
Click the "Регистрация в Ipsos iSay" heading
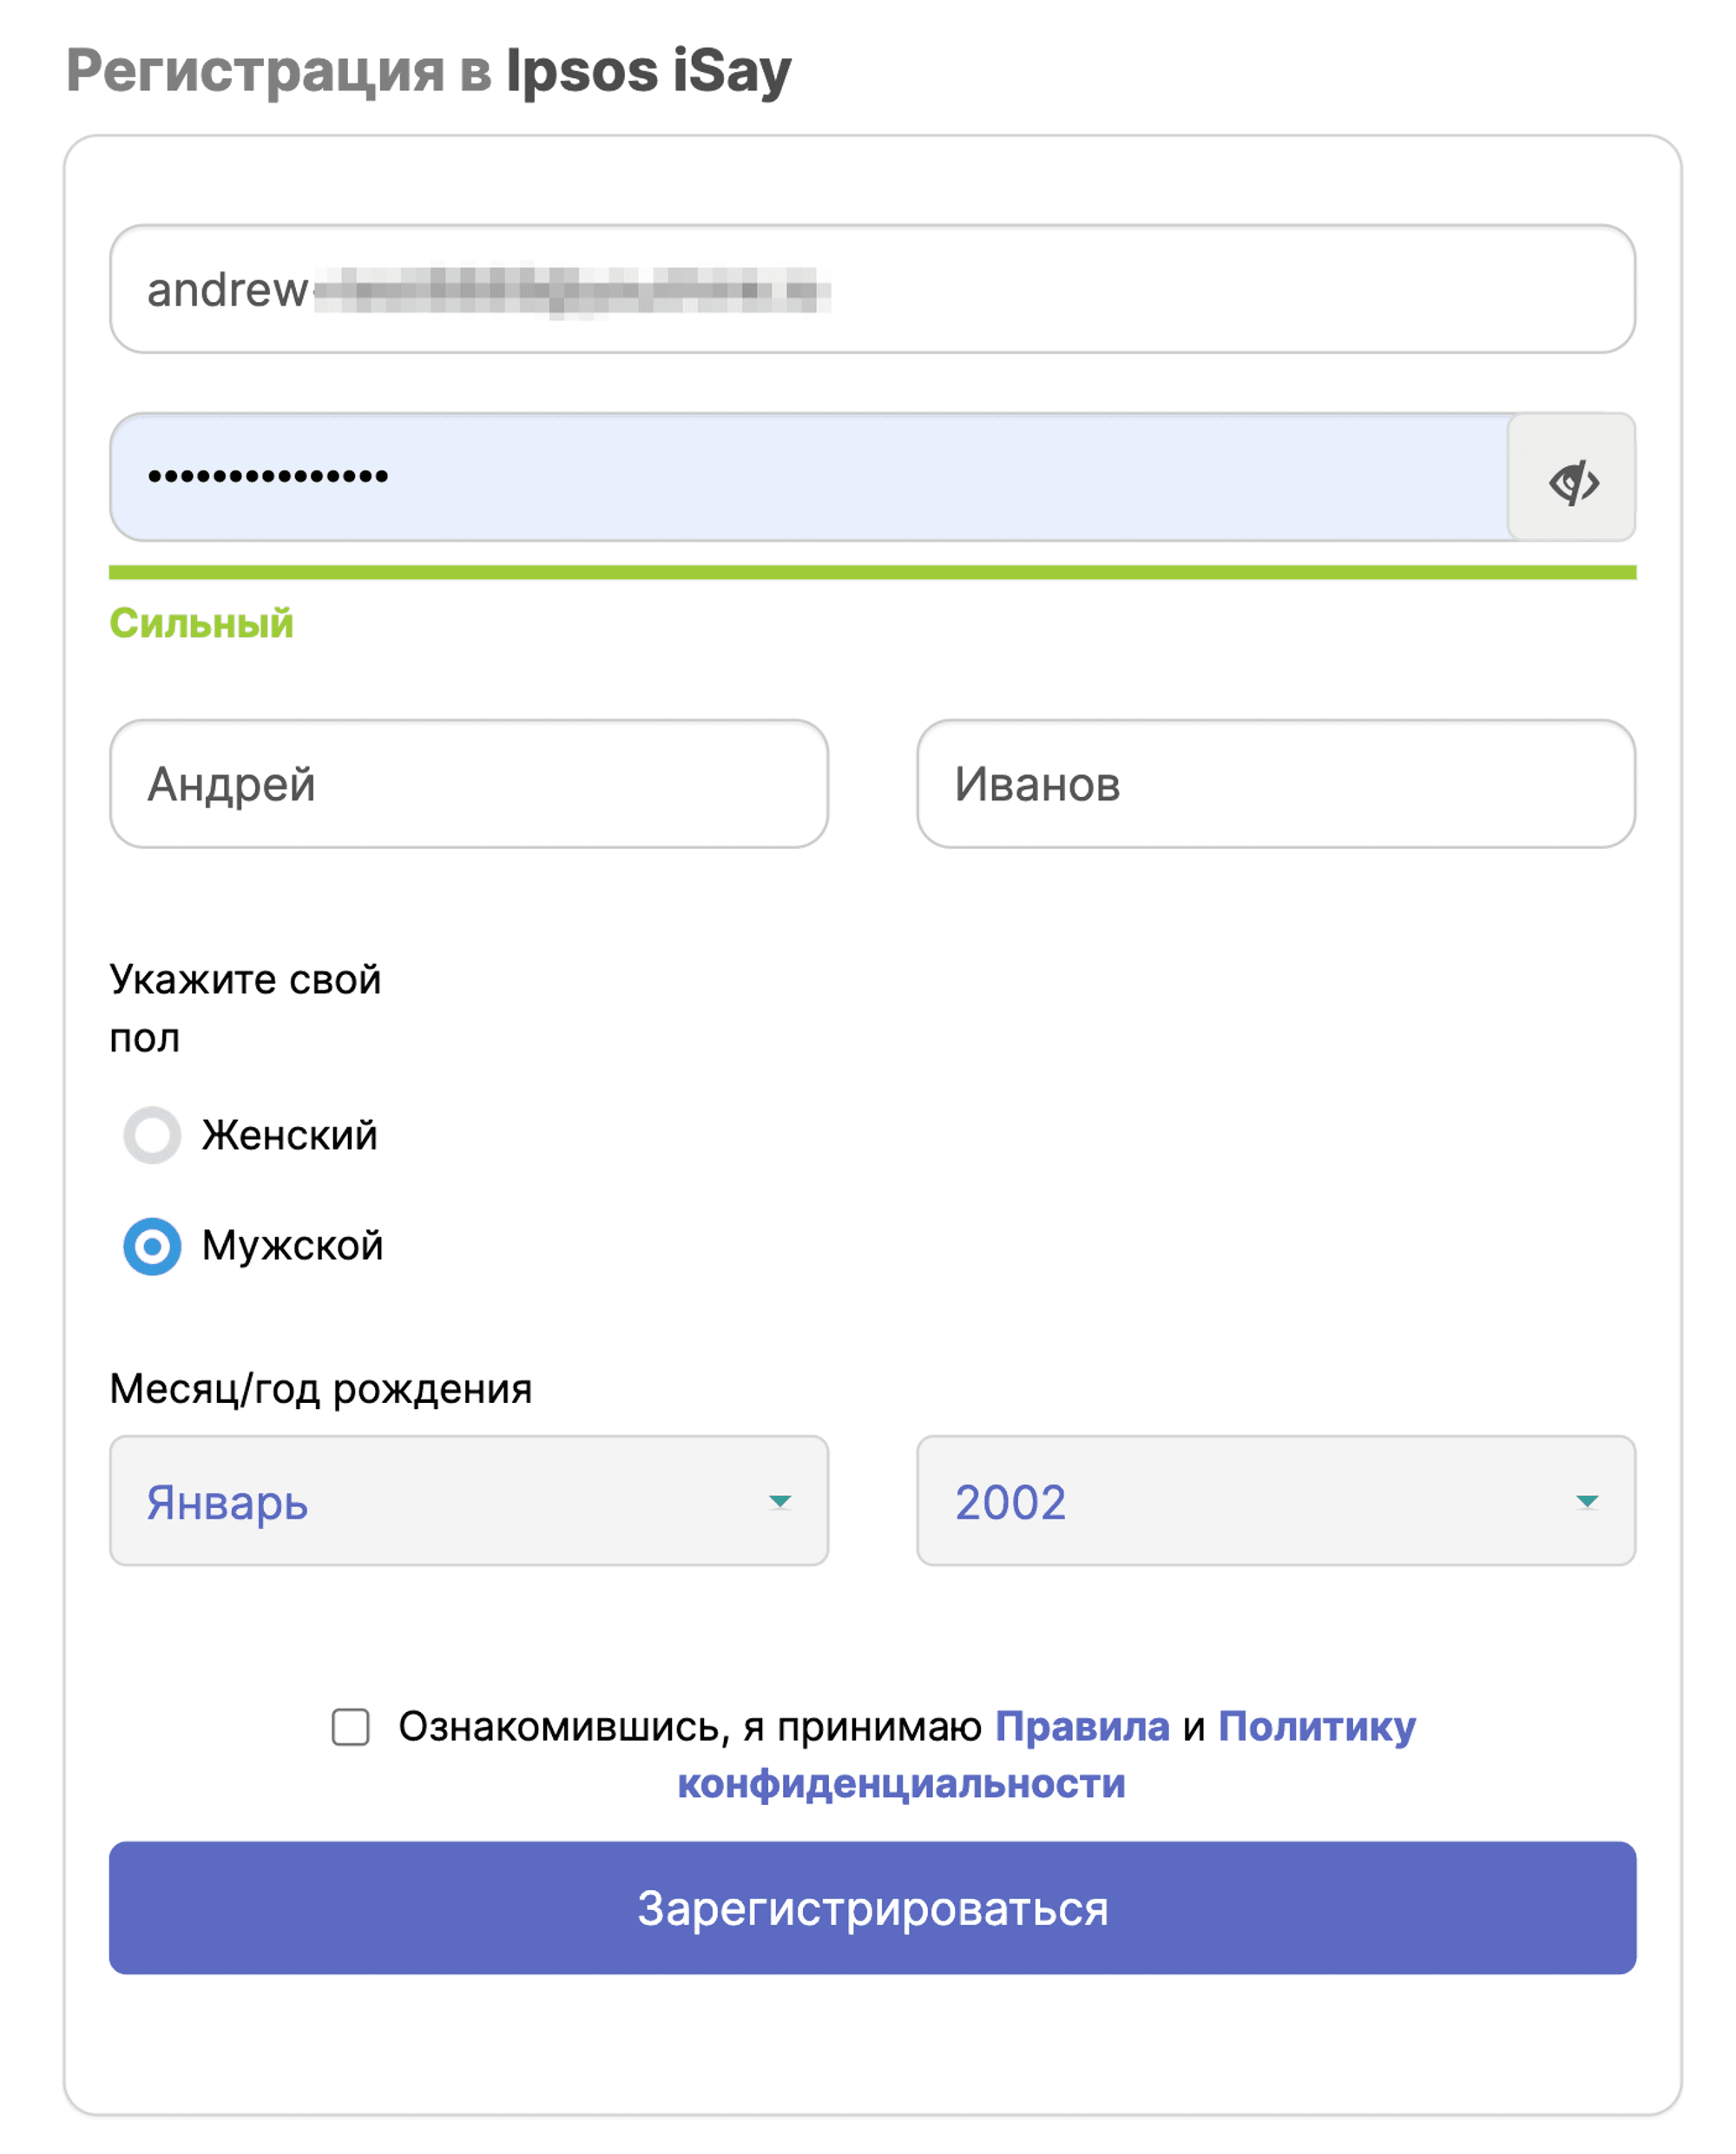tap(428, 71)
